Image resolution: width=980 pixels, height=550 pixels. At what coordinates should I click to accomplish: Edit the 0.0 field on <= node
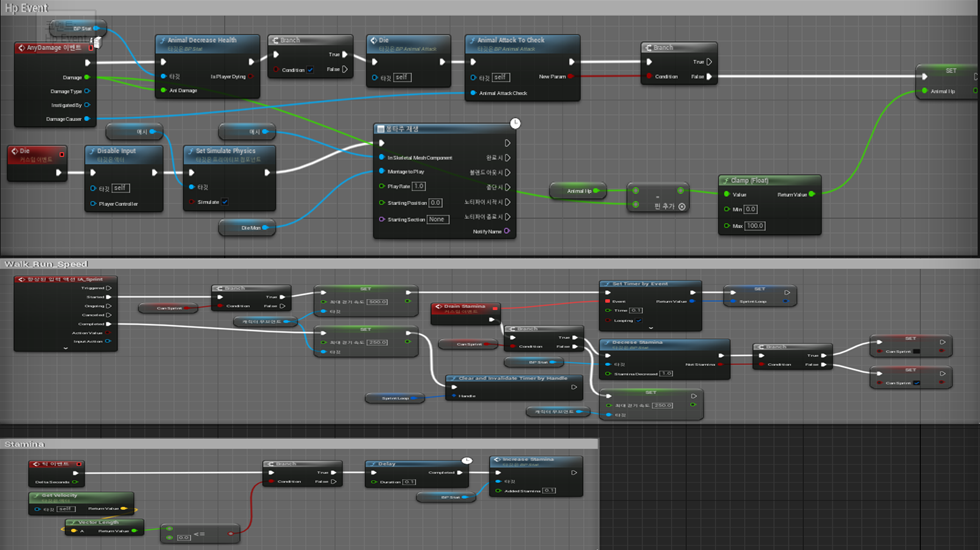click(x=184, y=538)
